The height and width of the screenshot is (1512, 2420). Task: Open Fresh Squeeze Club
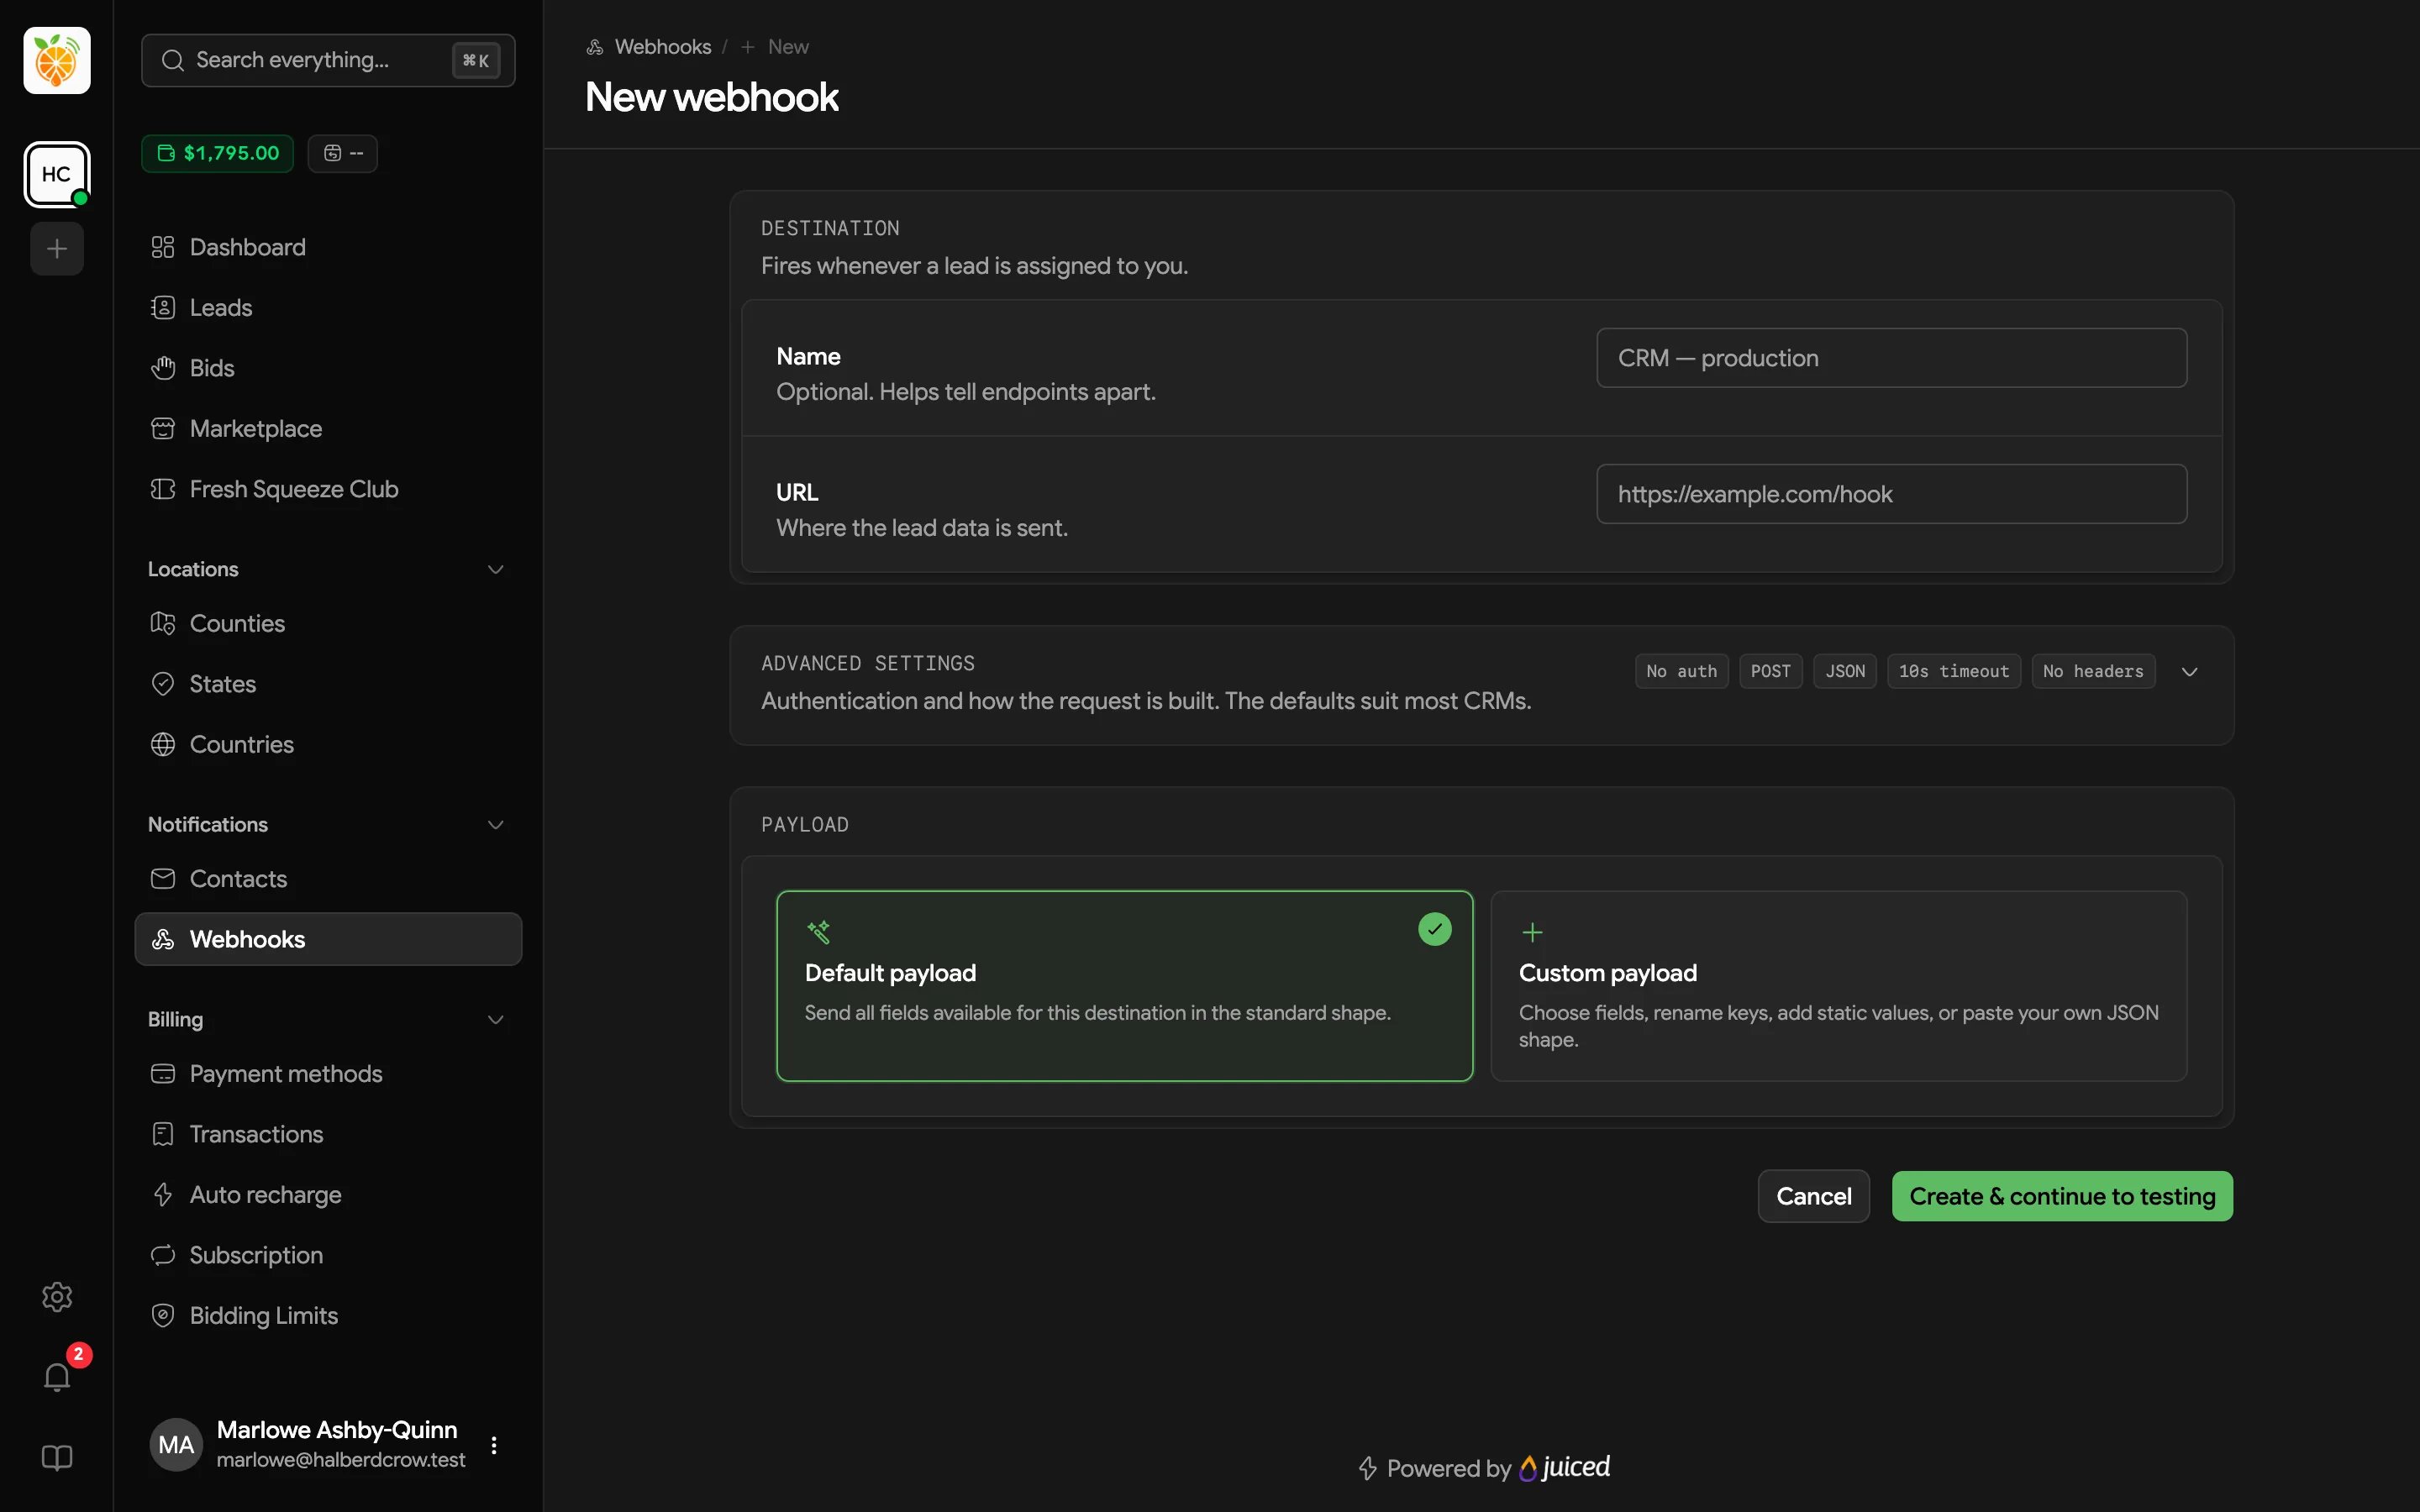pyautogui.click(x=328, y=489)
